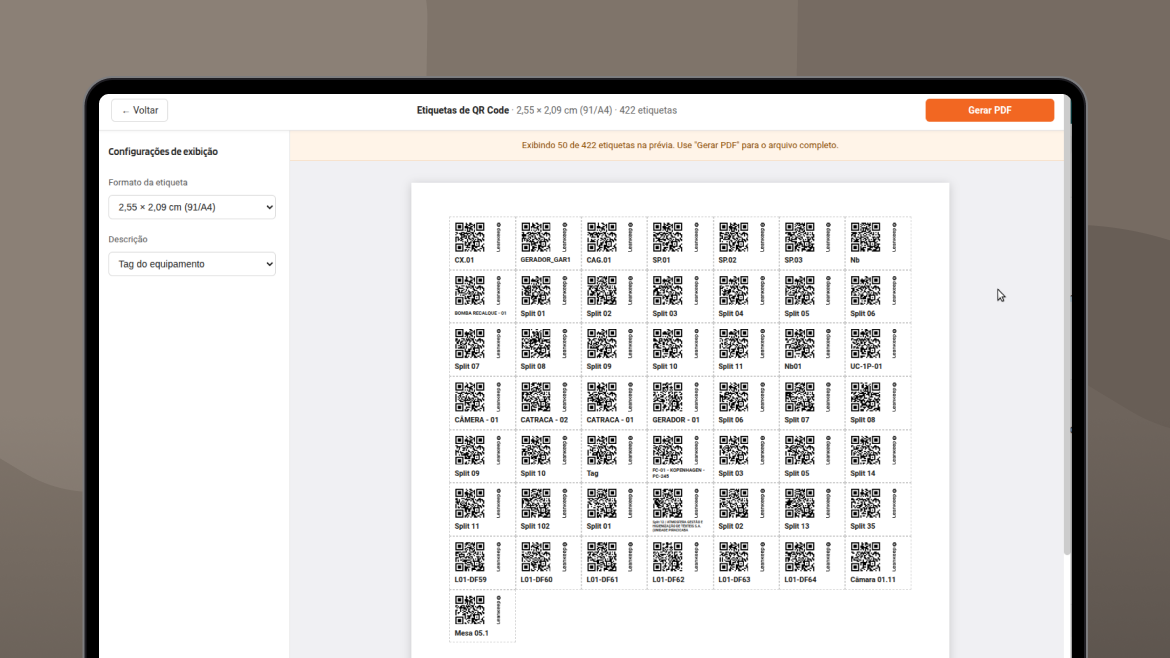Select the QR code labeled SP.03
1170x658 pixels.
point(799,237)
